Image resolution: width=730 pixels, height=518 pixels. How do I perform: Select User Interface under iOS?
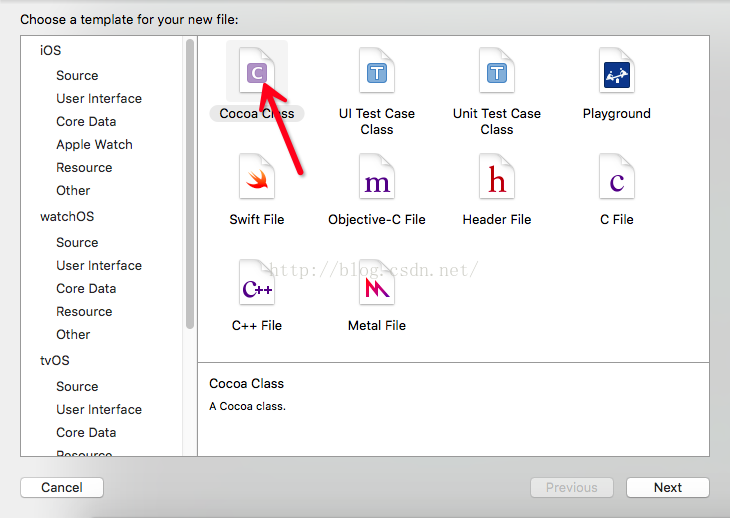click(99, 98)
